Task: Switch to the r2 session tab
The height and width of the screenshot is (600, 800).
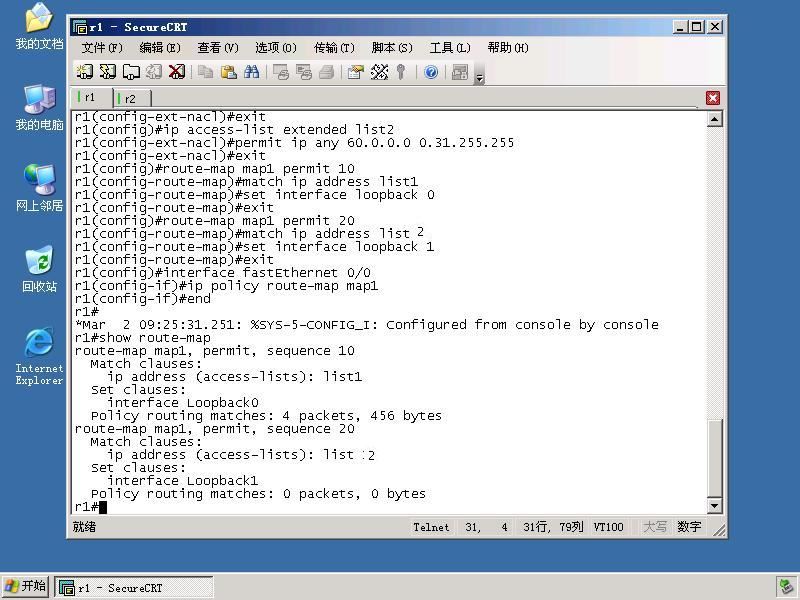Action: (132, 98)
